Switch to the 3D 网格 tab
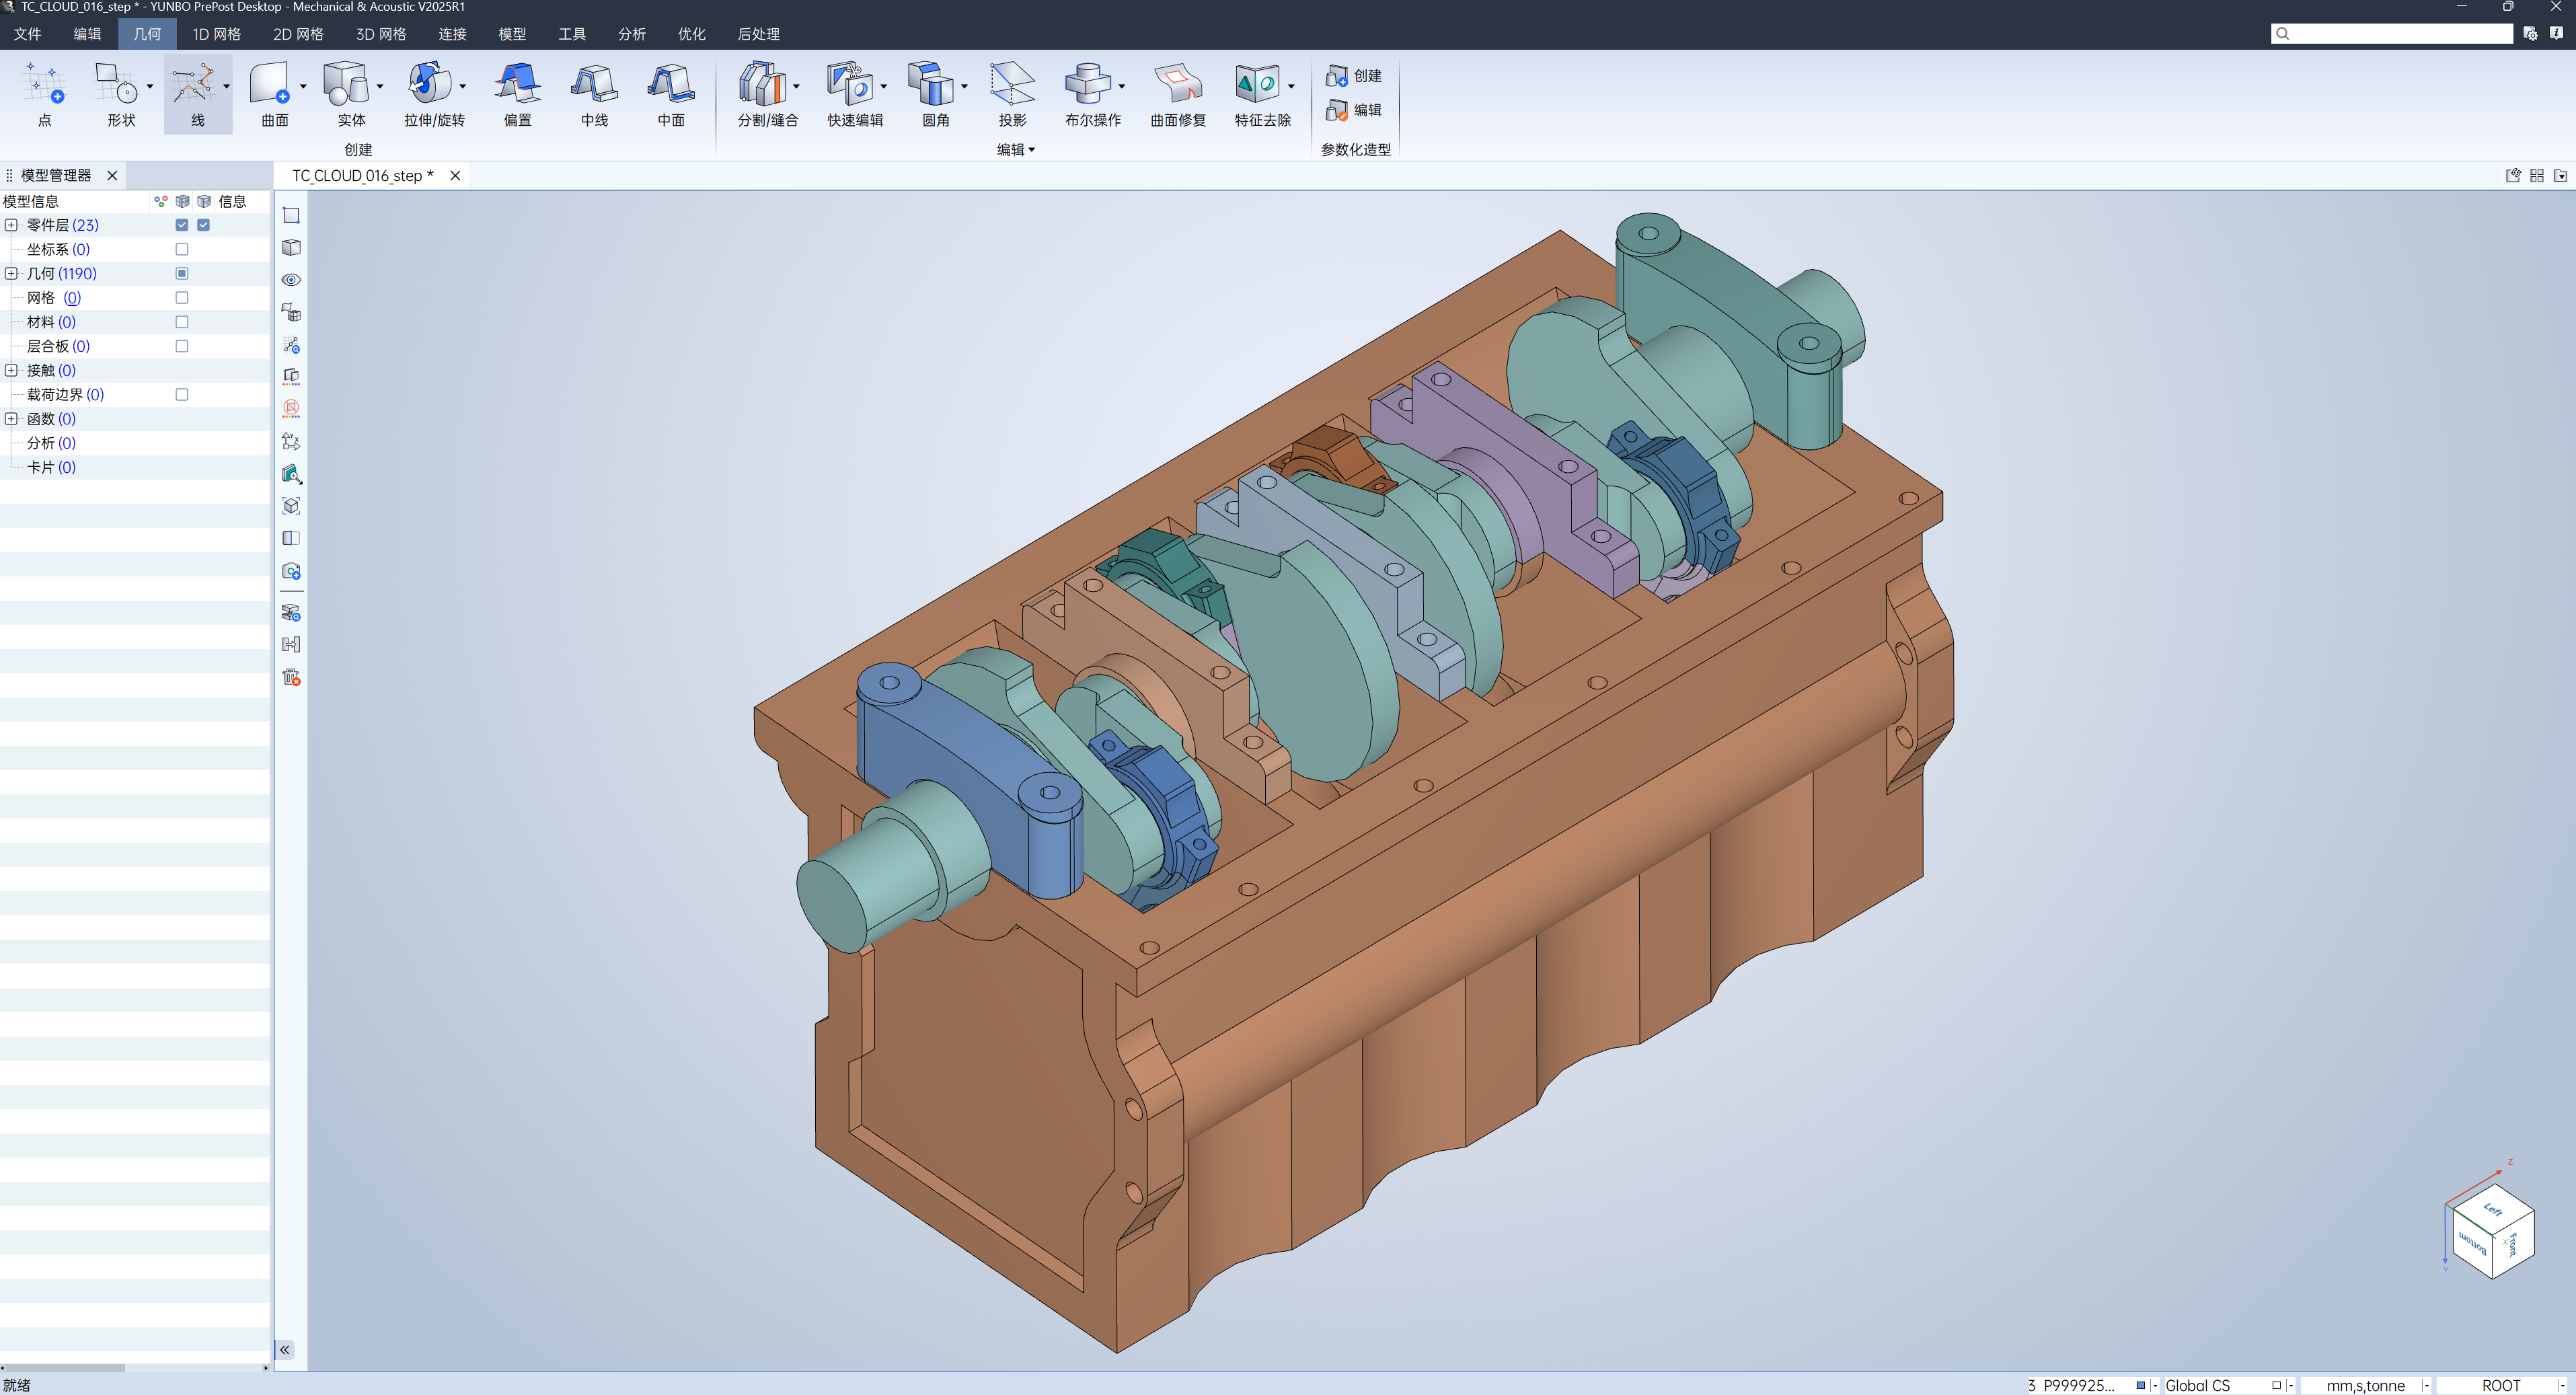This screenshot has height=1395, width=2576. (x=381, y=34)
